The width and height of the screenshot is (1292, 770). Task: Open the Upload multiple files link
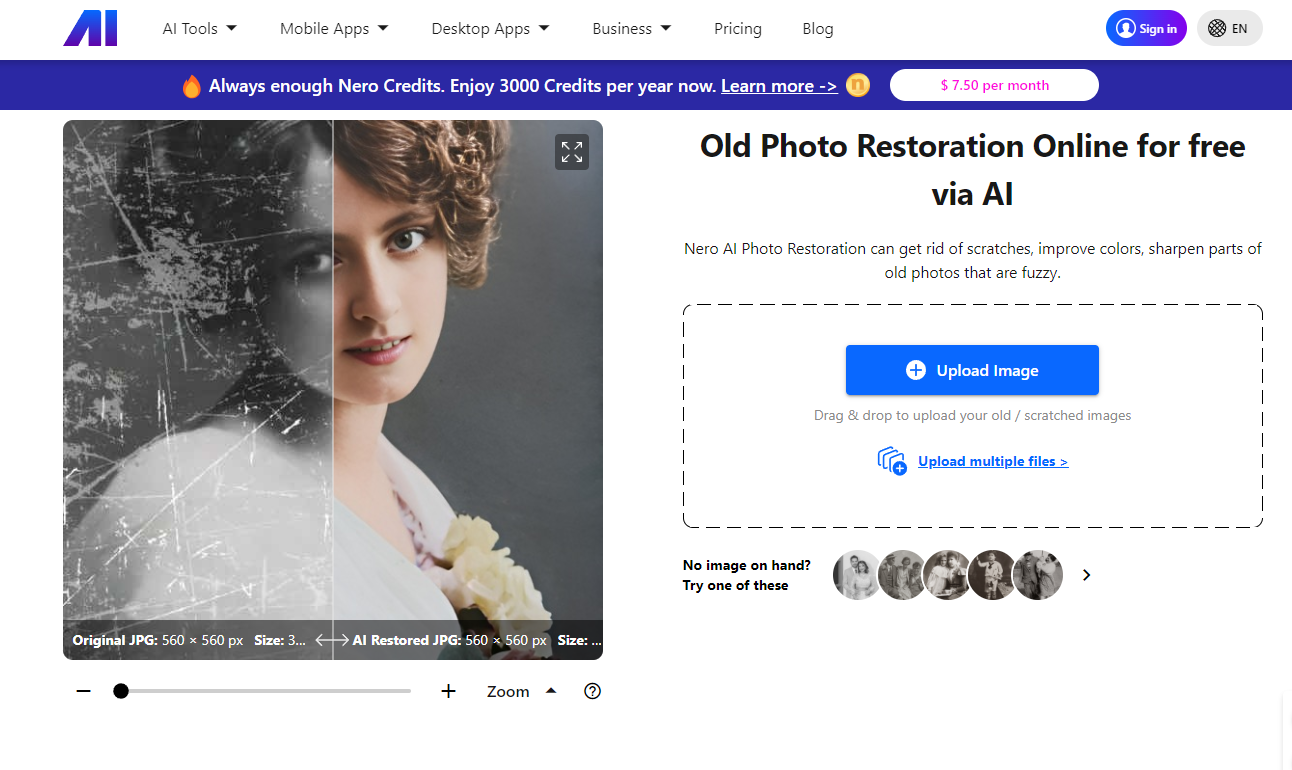pyautogui.click(x=993, y=461)
